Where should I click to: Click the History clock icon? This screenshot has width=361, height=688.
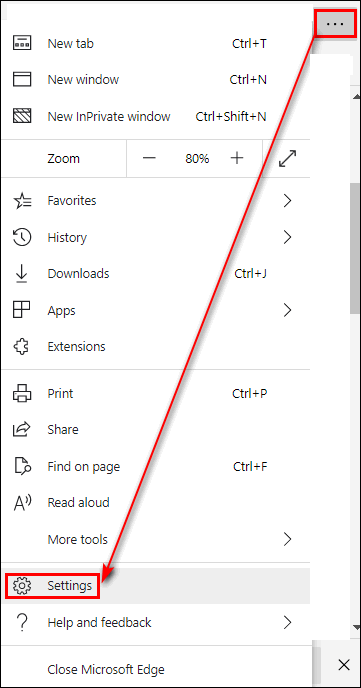[22, 237]
